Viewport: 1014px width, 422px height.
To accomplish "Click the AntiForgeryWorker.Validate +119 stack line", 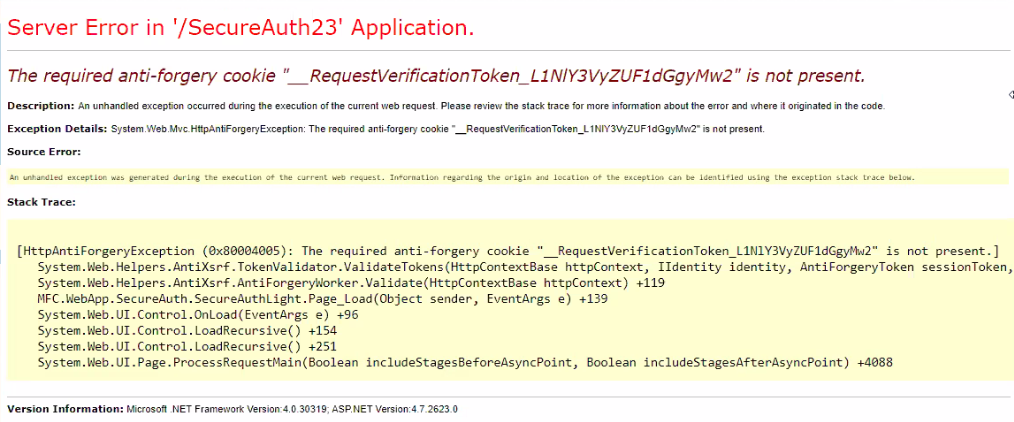I will pos(351,282).
